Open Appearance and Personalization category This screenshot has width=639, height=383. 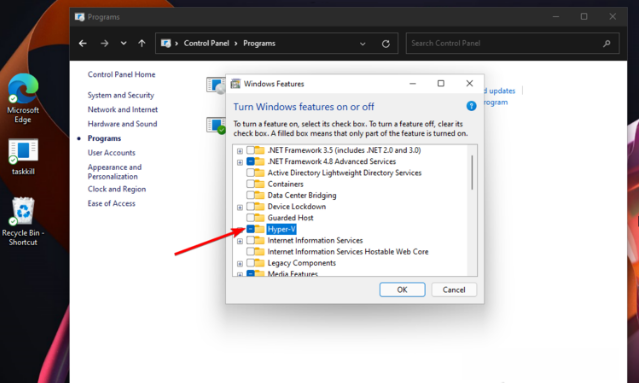point(115,172)
